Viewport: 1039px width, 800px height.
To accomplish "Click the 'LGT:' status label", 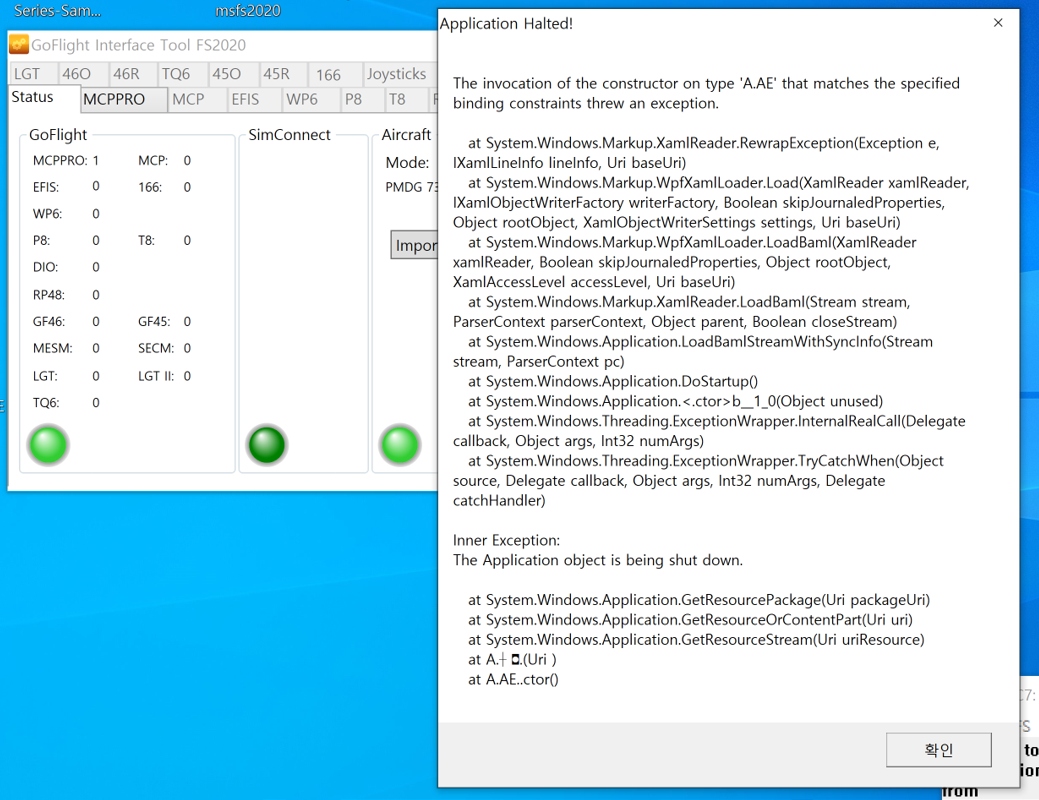I will click(45, 376).
